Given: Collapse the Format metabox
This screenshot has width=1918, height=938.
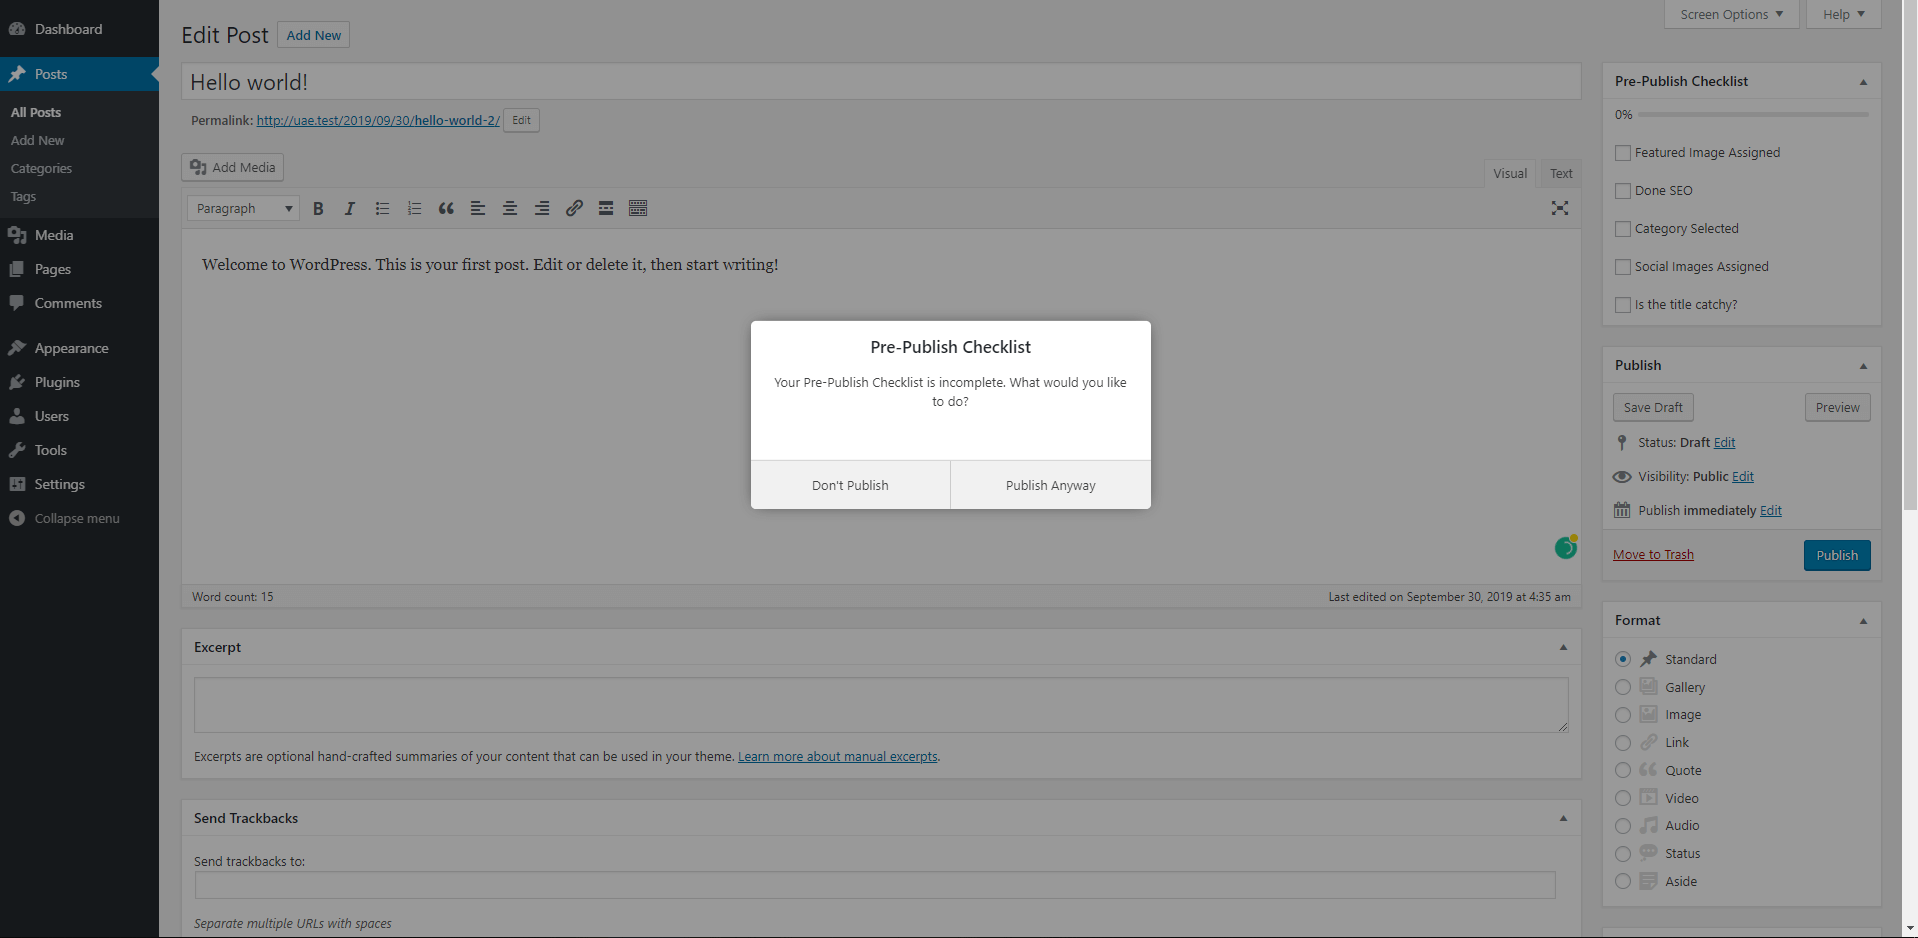Looking at the screenshot, I should 1863,621.
